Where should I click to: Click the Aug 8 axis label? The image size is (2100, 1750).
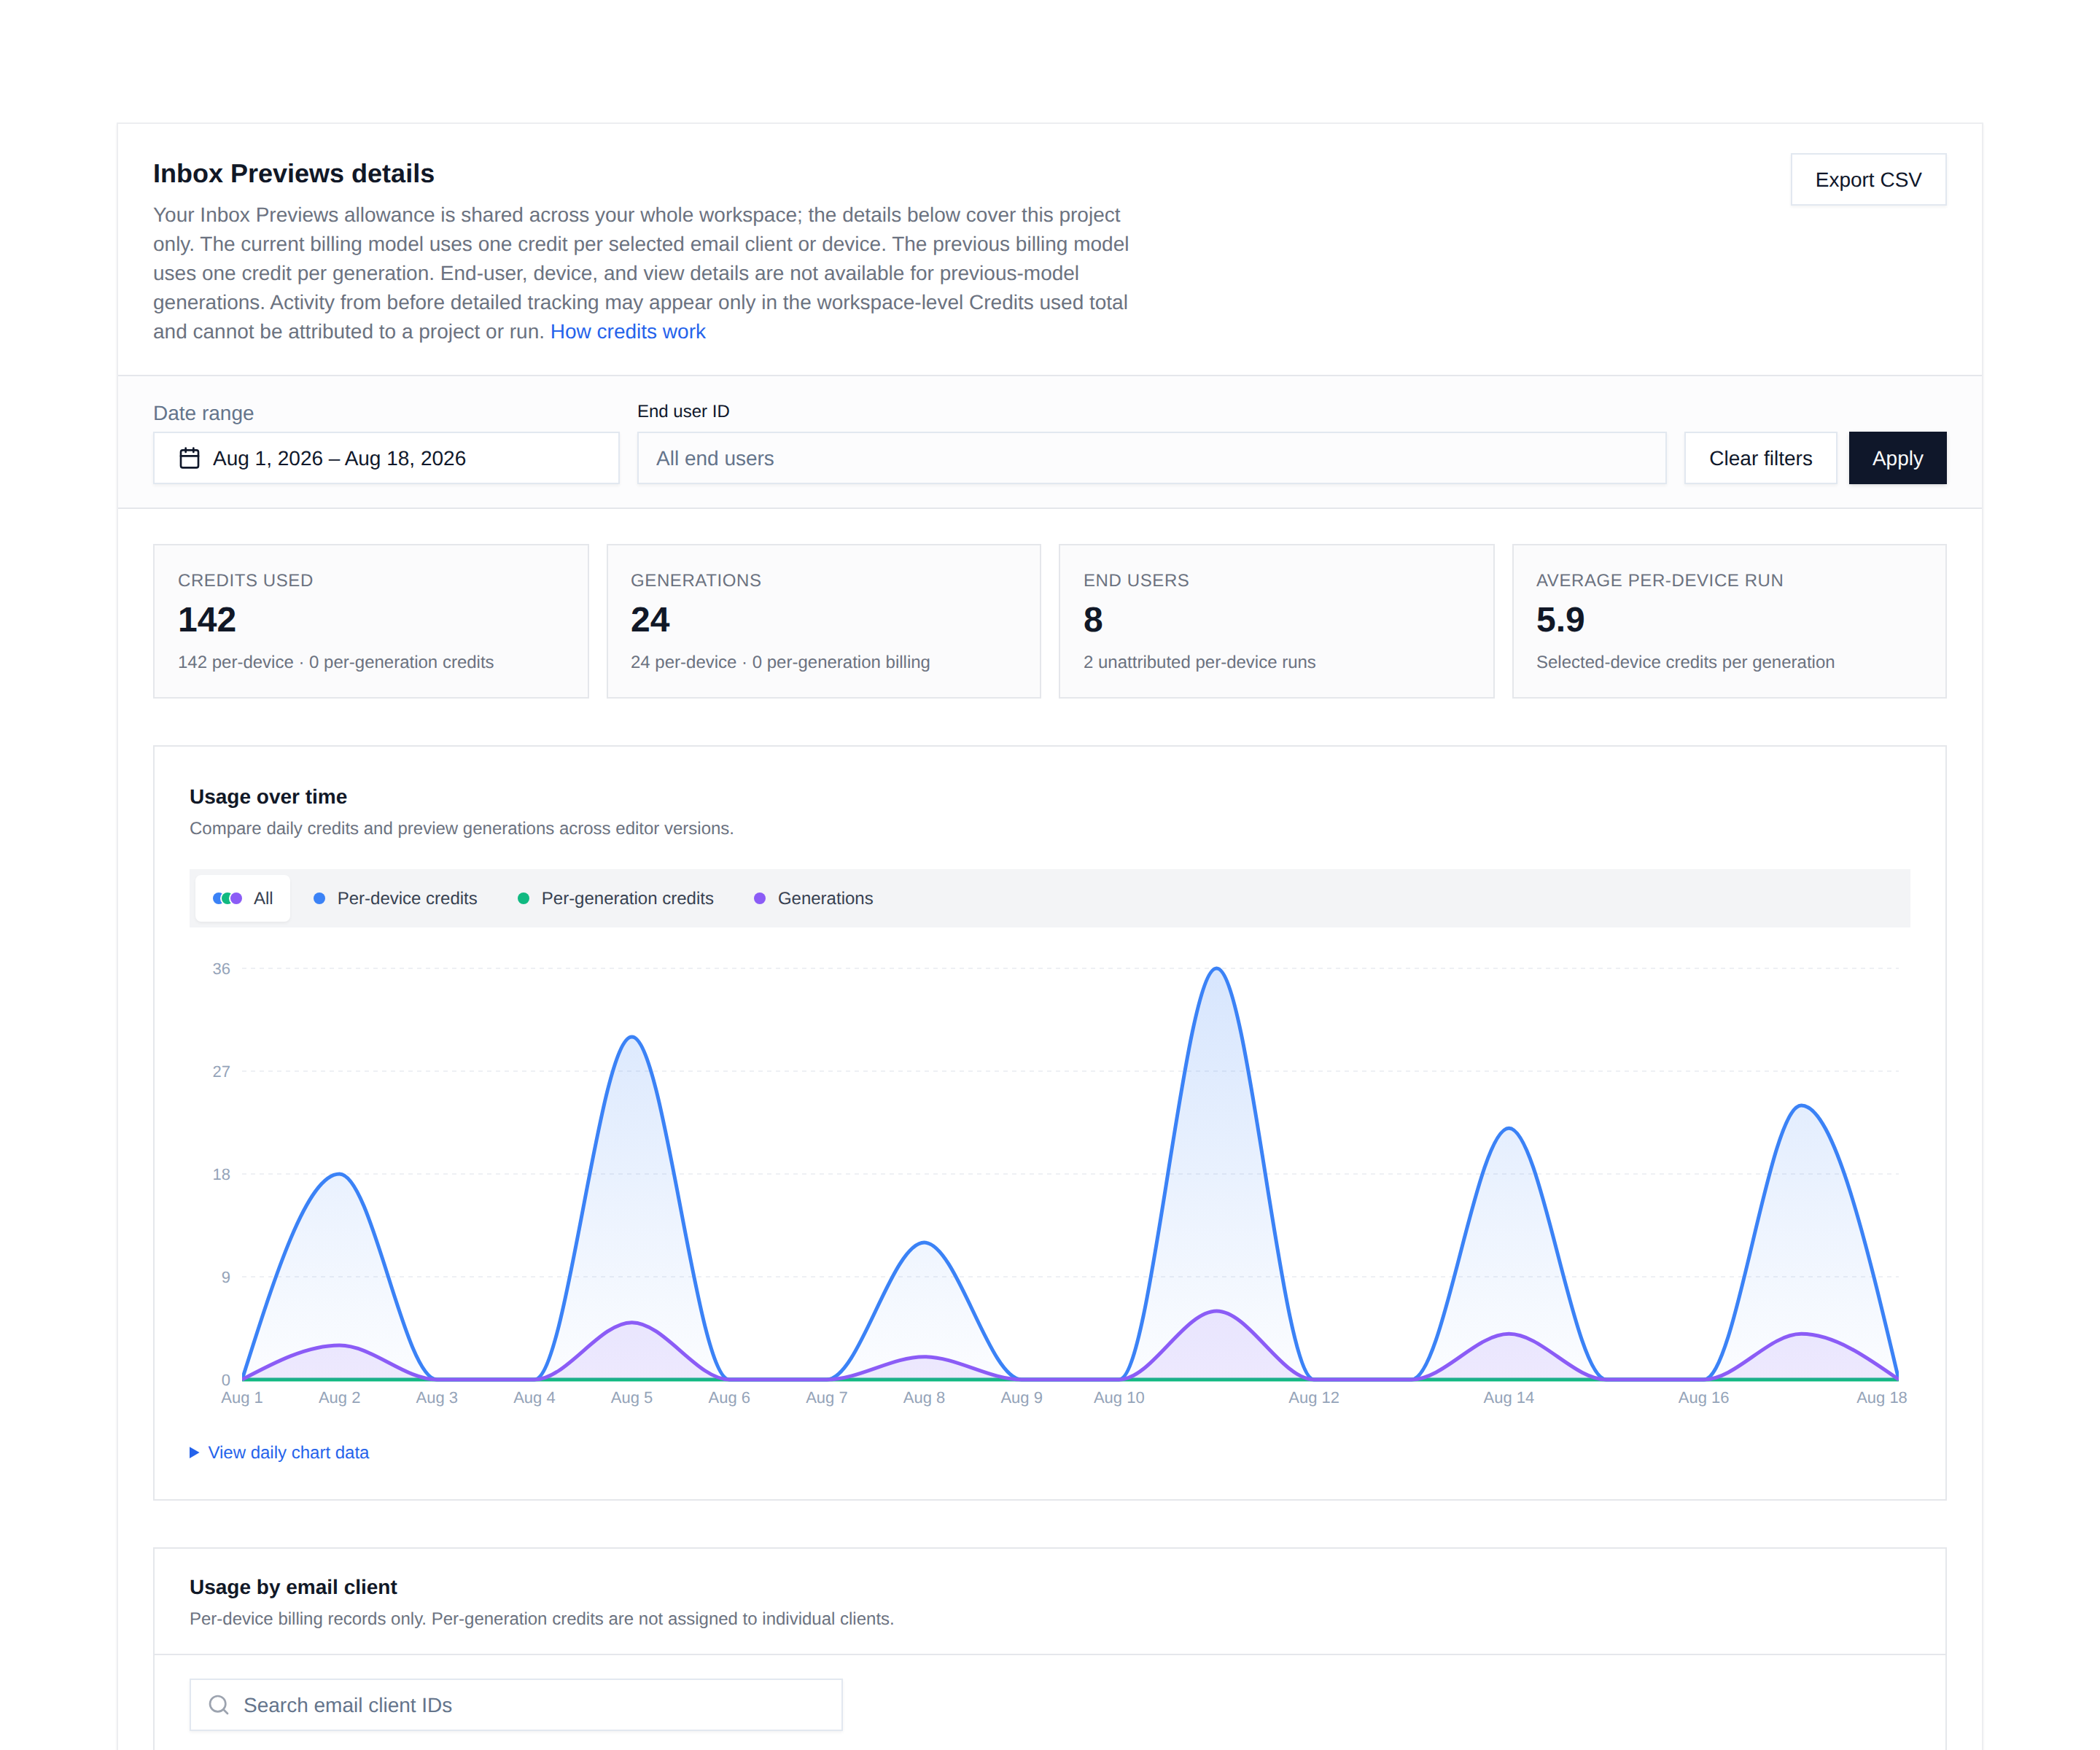924,1397
